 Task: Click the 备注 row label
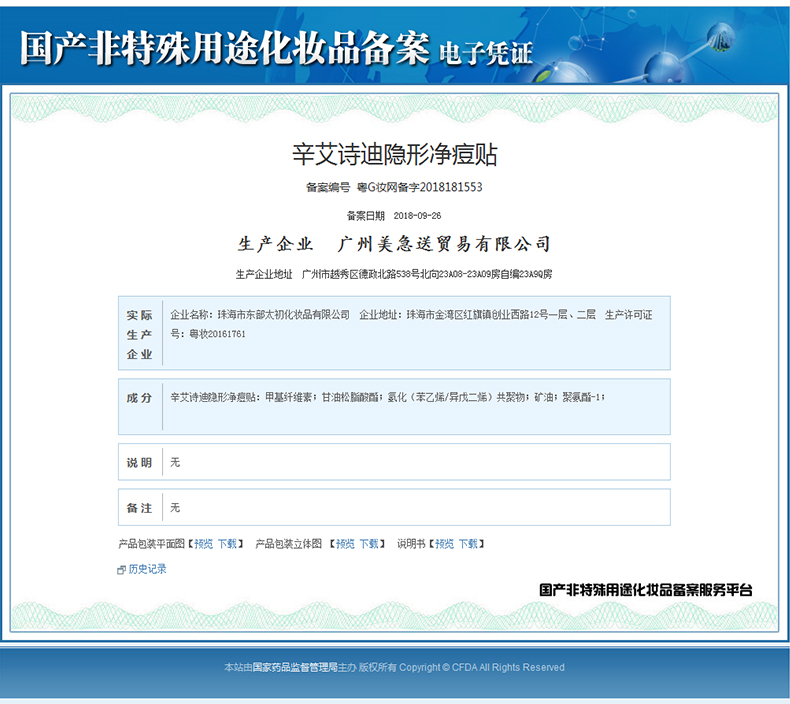tap(139, 508)
